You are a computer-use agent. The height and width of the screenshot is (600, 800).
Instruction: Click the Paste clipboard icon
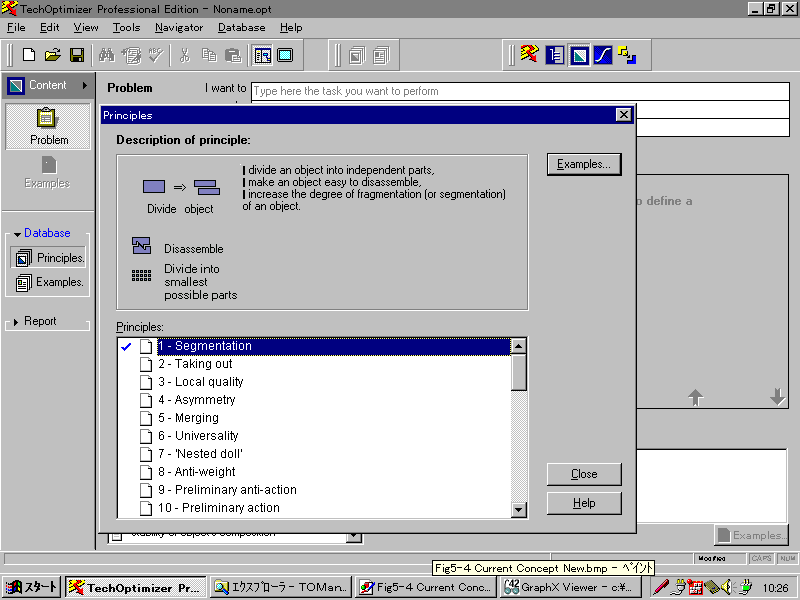(233, 55)
